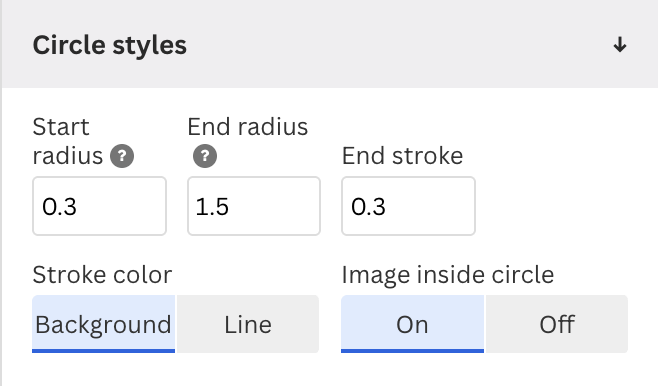Click the End radius label text

pyautogui.click(x=248, y=127)
